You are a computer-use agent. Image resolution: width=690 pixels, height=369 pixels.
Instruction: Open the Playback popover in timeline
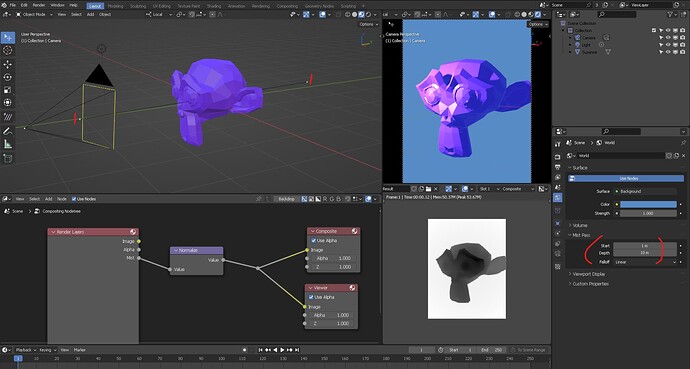(25, 350)
